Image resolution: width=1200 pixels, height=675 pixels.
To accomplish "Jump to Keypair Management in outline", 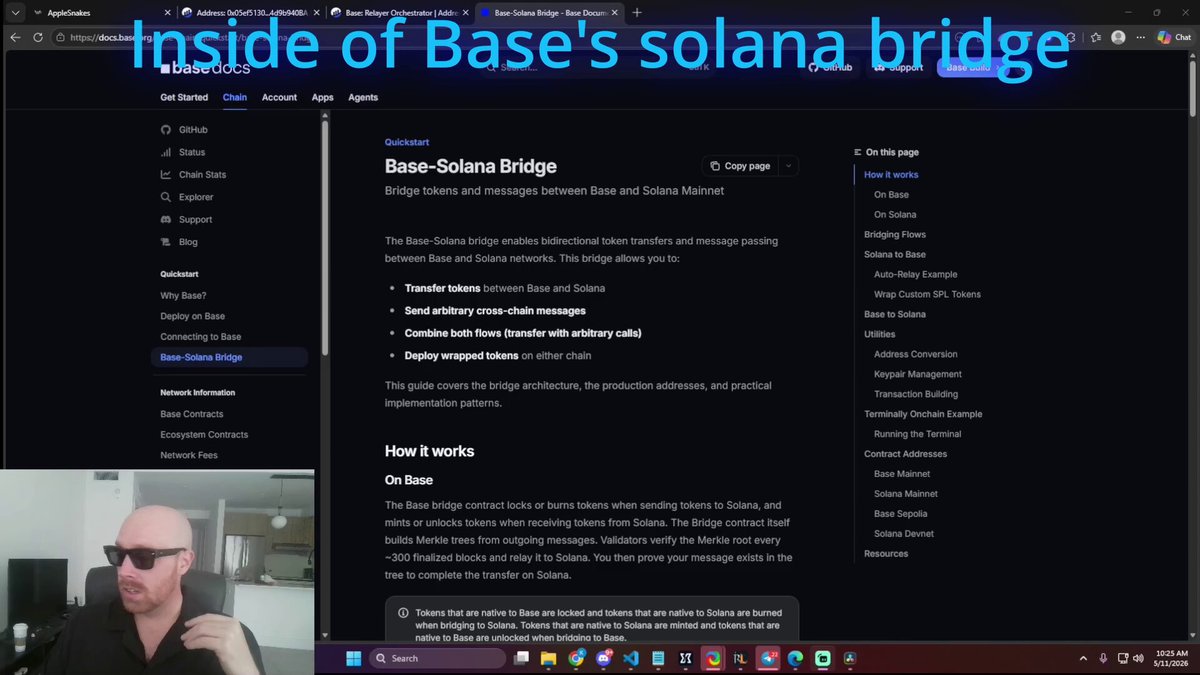I will [x=917, y=374].
